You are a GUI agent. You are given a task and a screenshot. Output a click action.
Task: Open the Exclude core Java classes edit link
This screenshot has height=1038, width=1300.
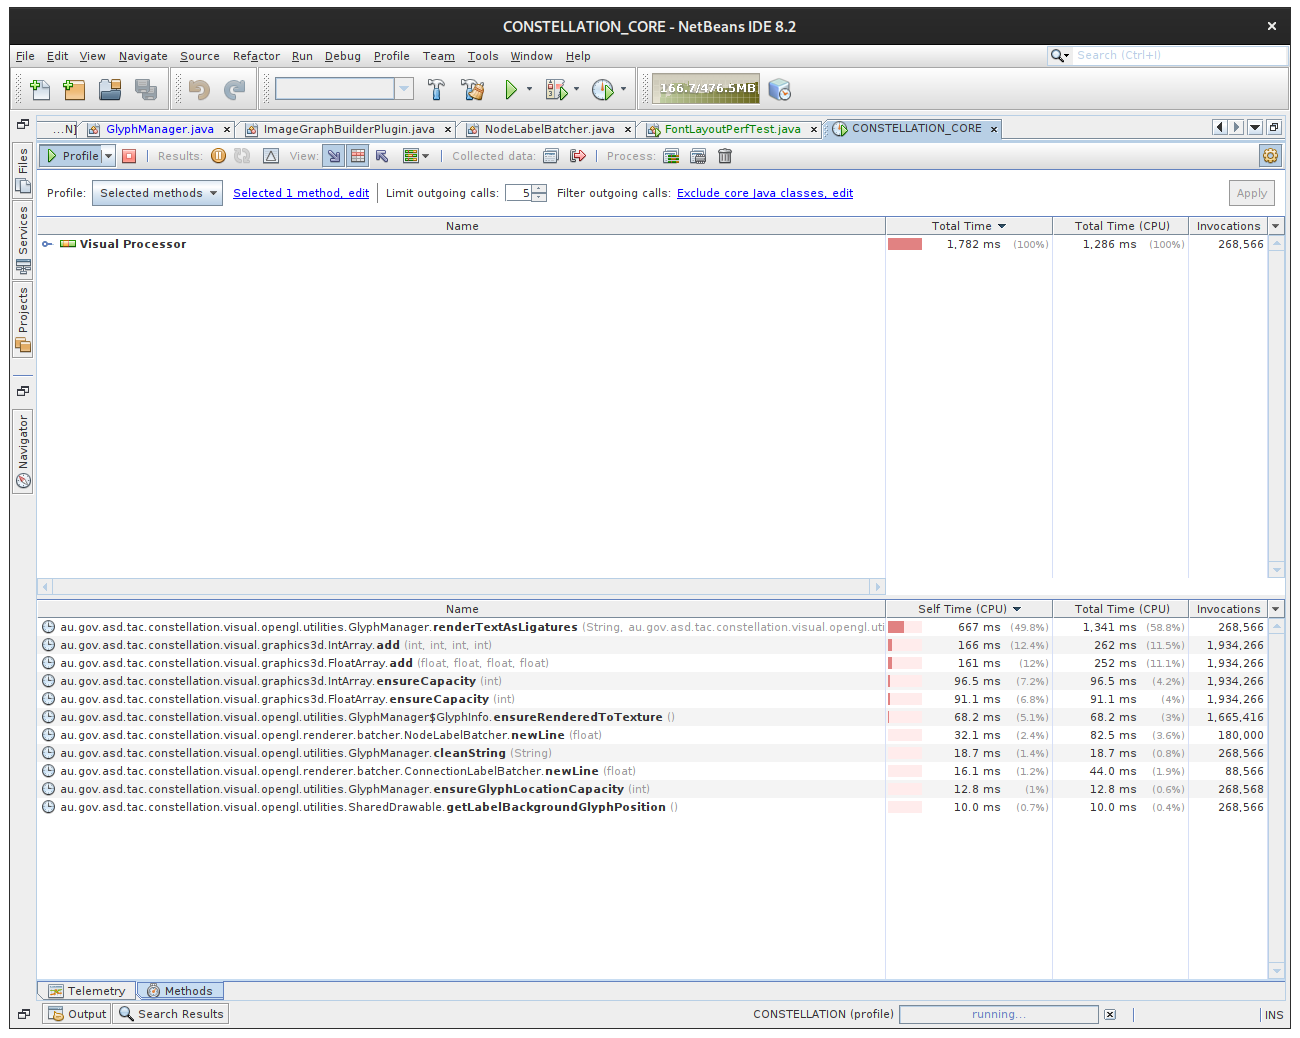point(765,192)
